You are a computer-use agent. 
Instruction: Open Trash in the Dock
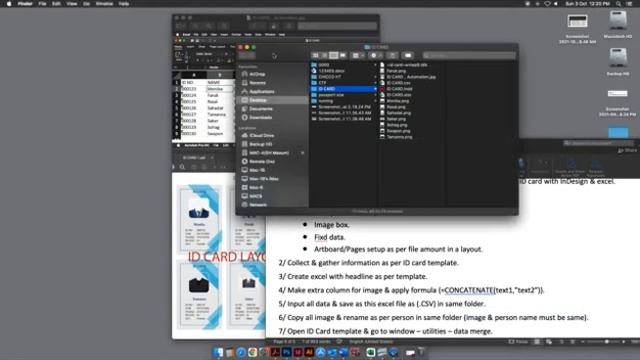(422, 352)
